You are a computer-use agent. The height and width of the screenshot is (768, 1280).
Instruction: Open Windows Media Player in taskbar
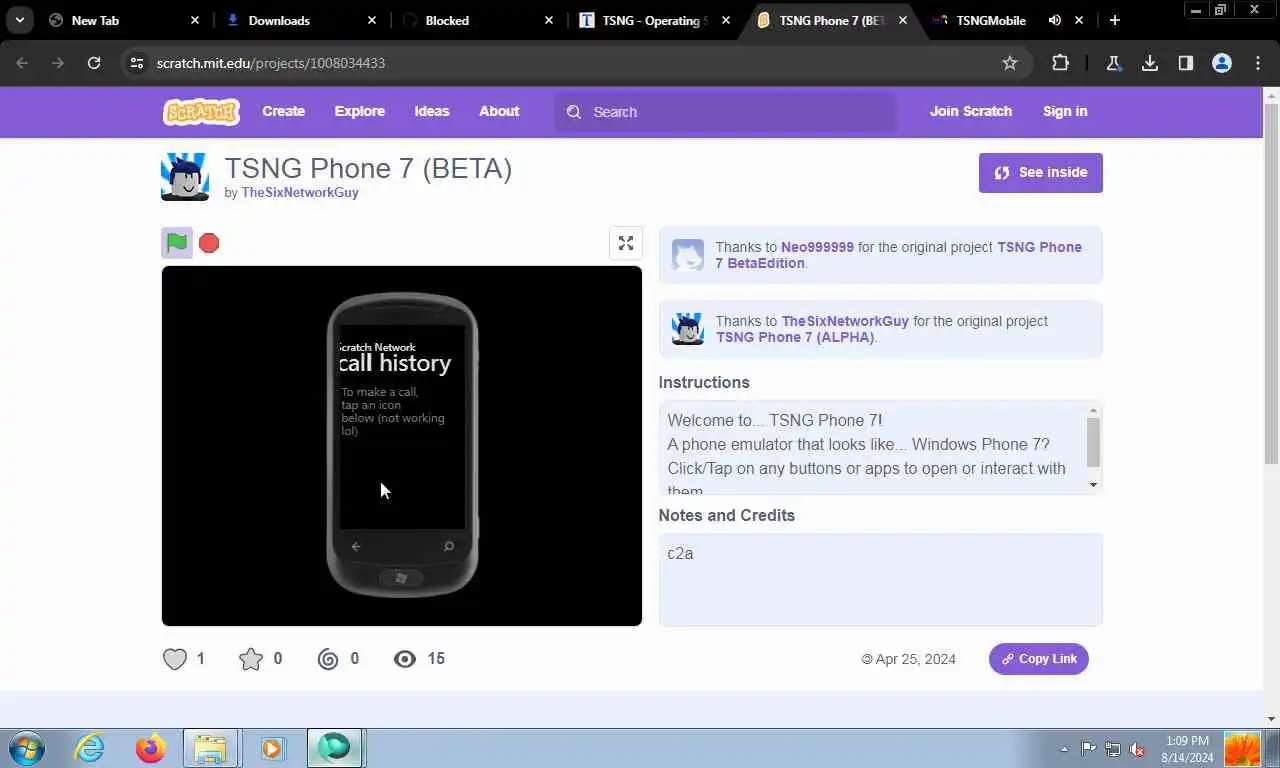click(x=272, y=748)
